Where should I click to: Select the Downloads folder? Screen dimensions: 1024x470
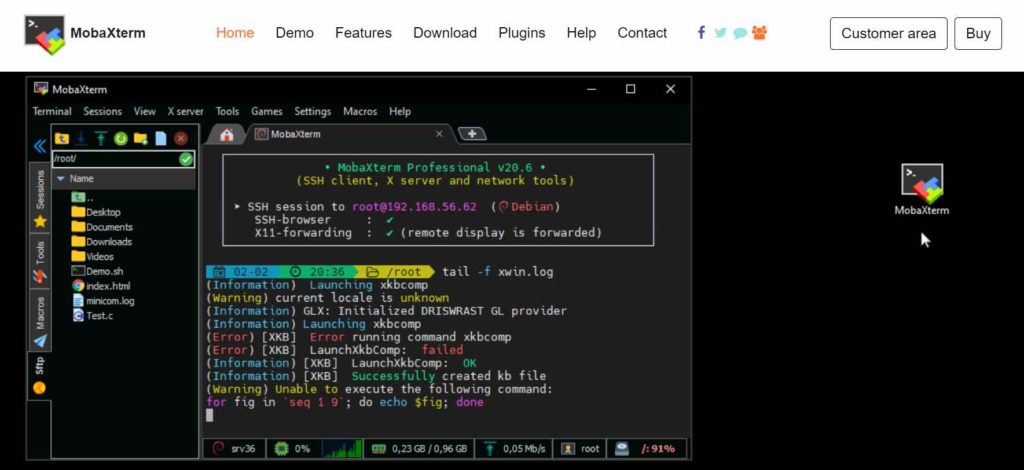(x=102, y=242)
